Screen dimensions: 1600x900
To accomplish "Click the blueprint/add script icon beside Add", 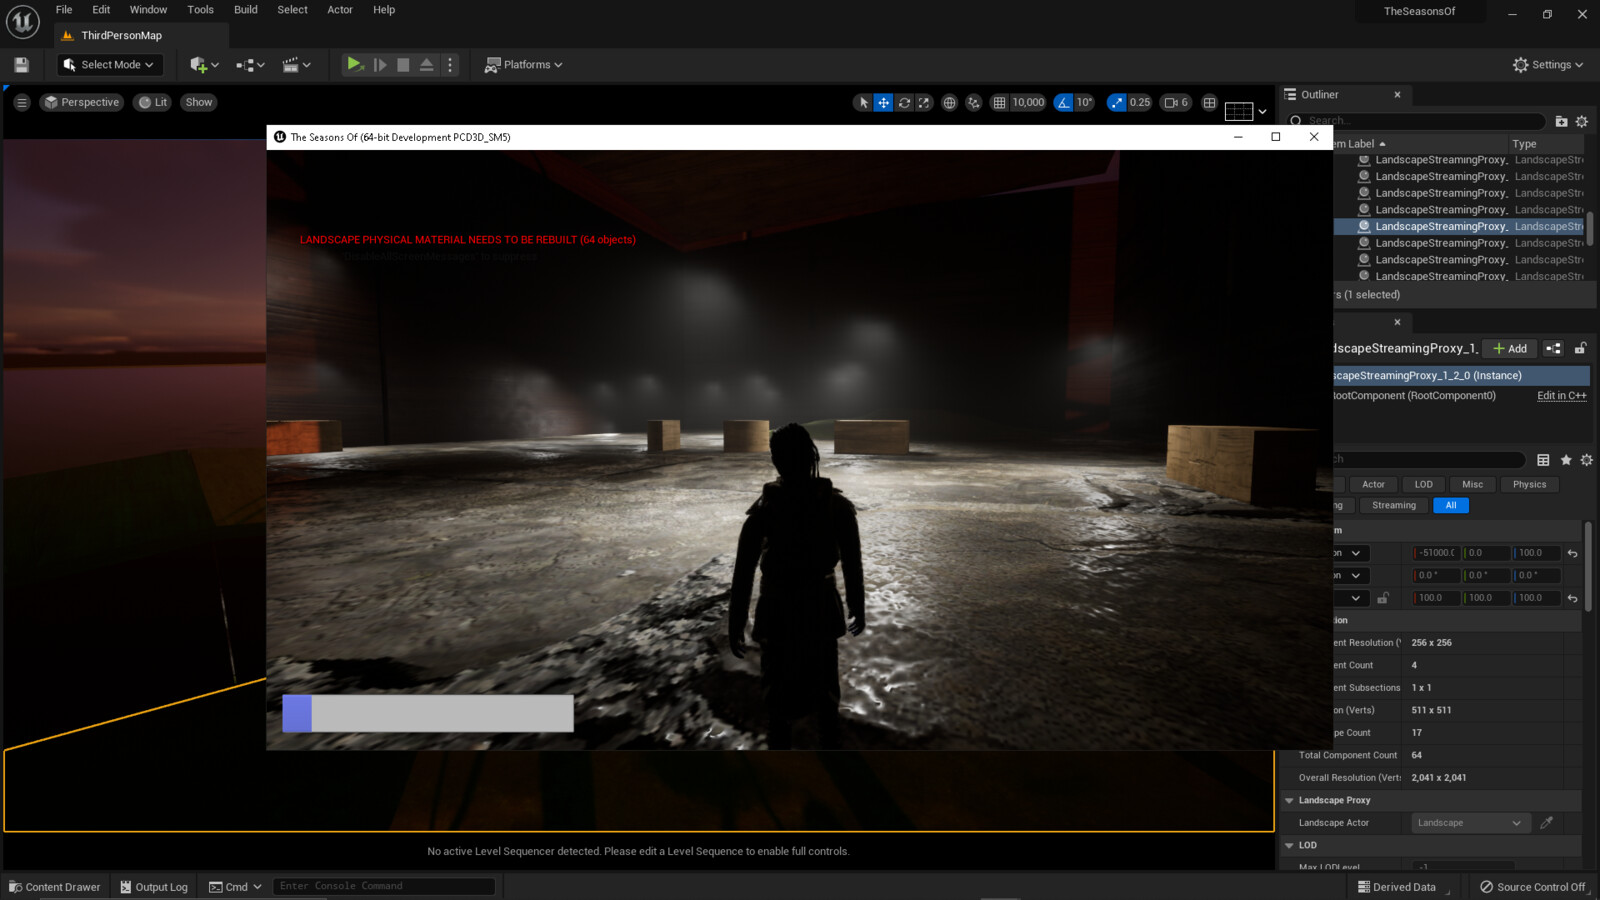I will click(1553, 348).
